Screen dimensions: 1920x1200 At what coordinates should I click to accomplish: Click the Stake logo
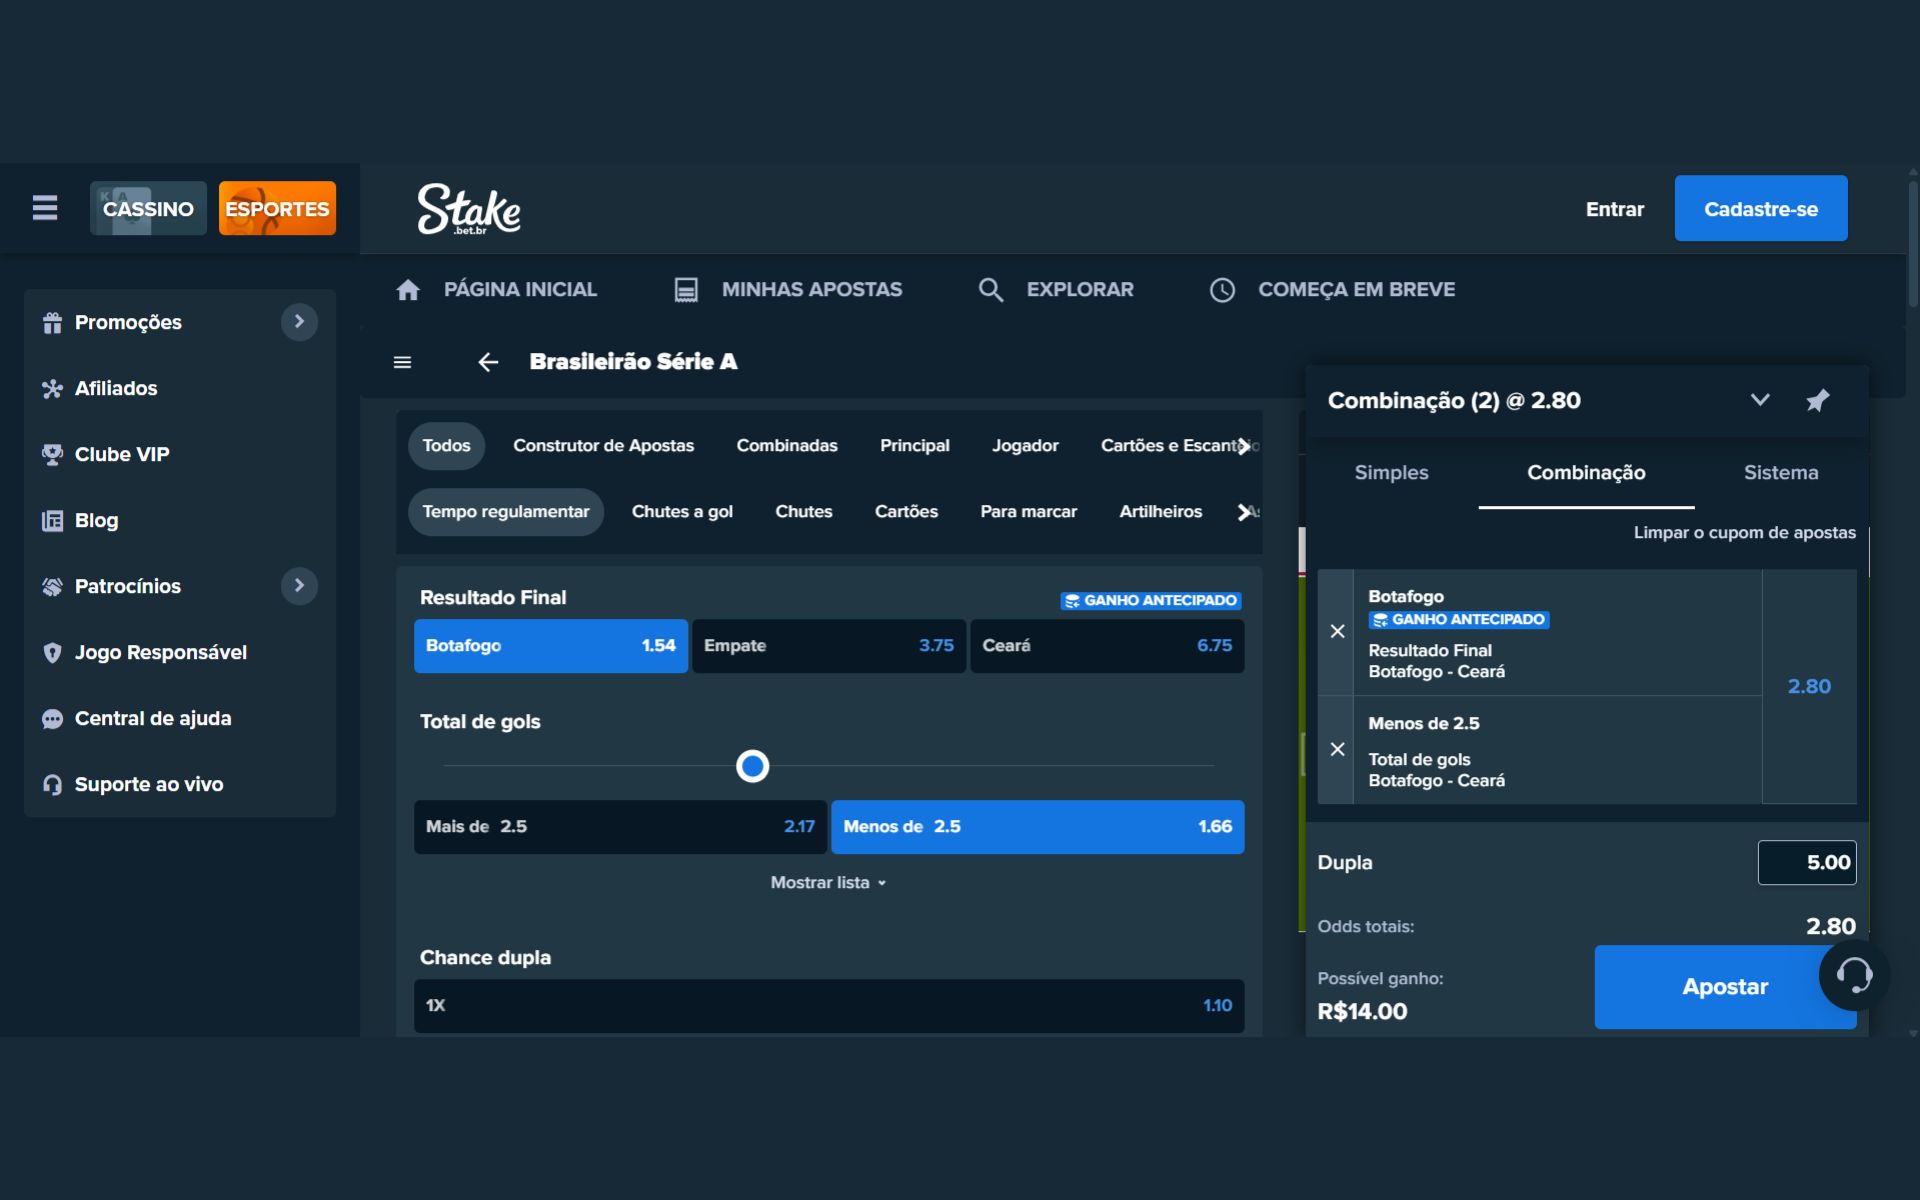pyautogui.click(x=468, y=209)
